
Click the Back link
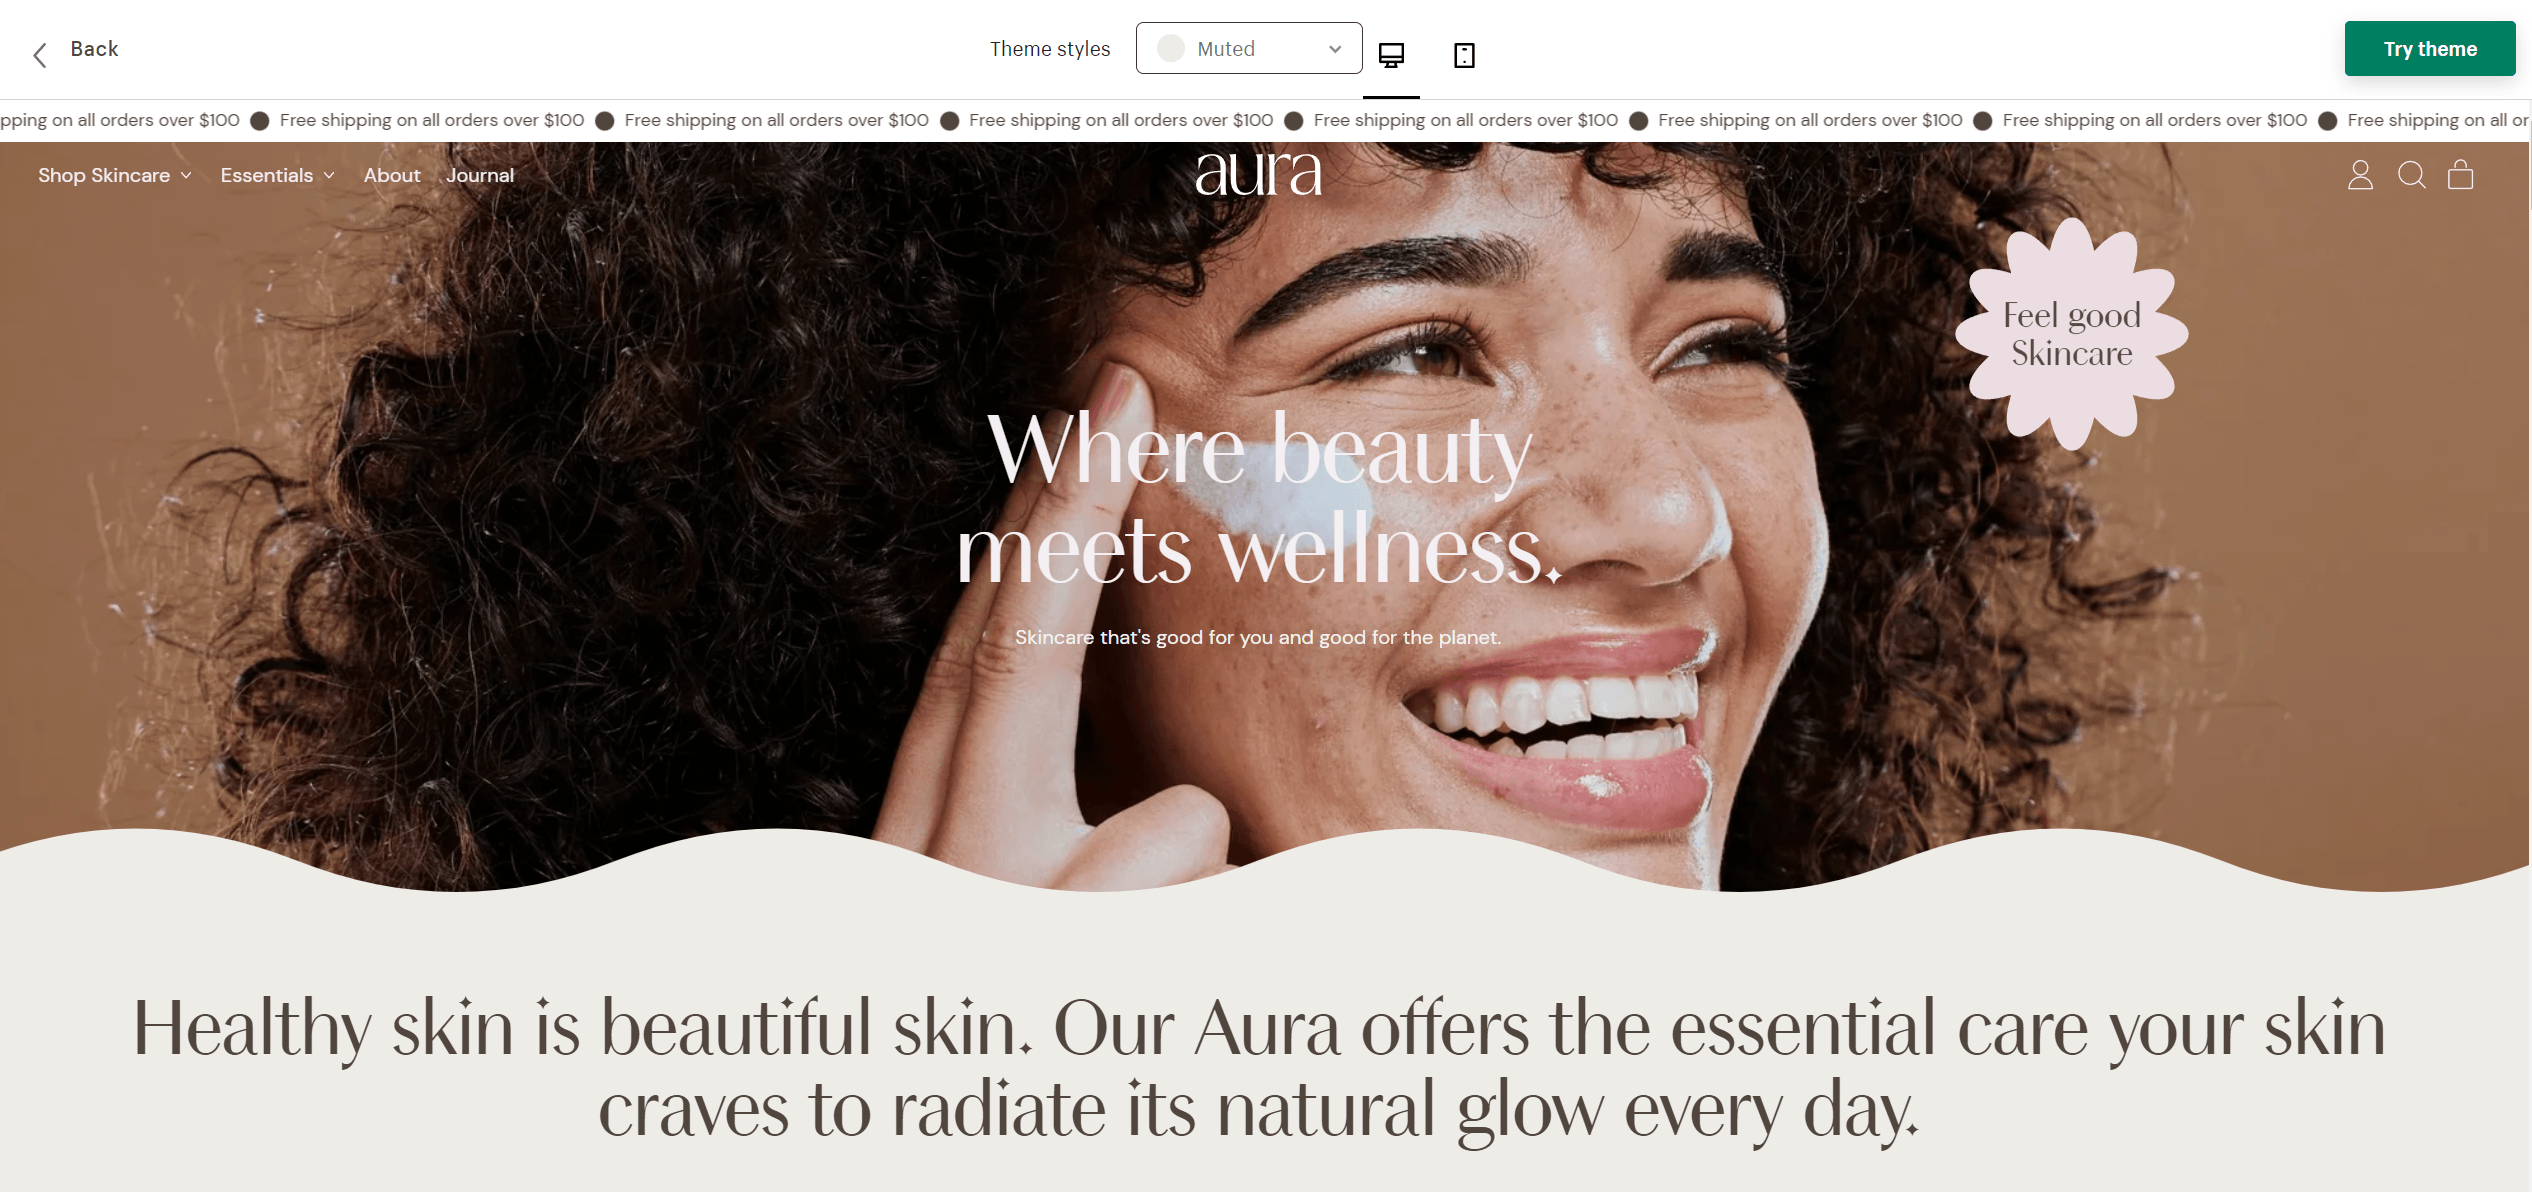[x=94, y=49]
